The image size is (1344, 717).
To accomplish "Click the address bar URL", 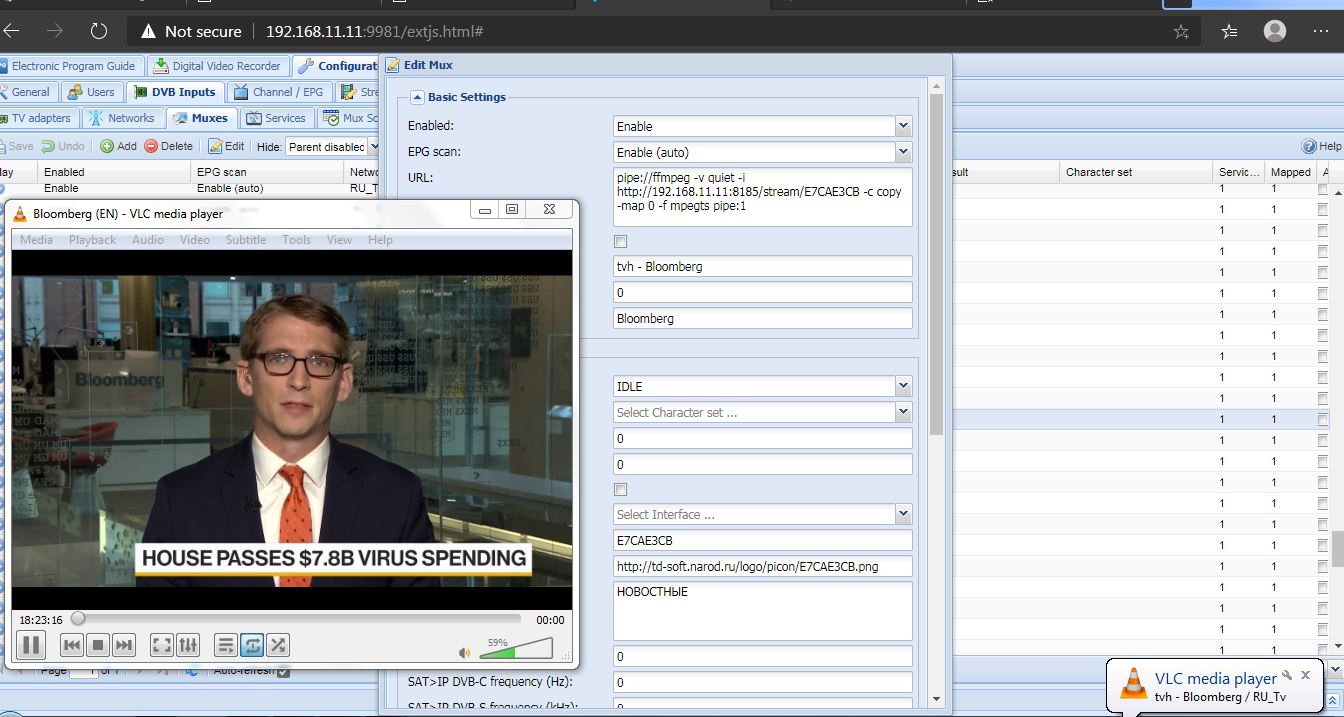I will (375, 31).
